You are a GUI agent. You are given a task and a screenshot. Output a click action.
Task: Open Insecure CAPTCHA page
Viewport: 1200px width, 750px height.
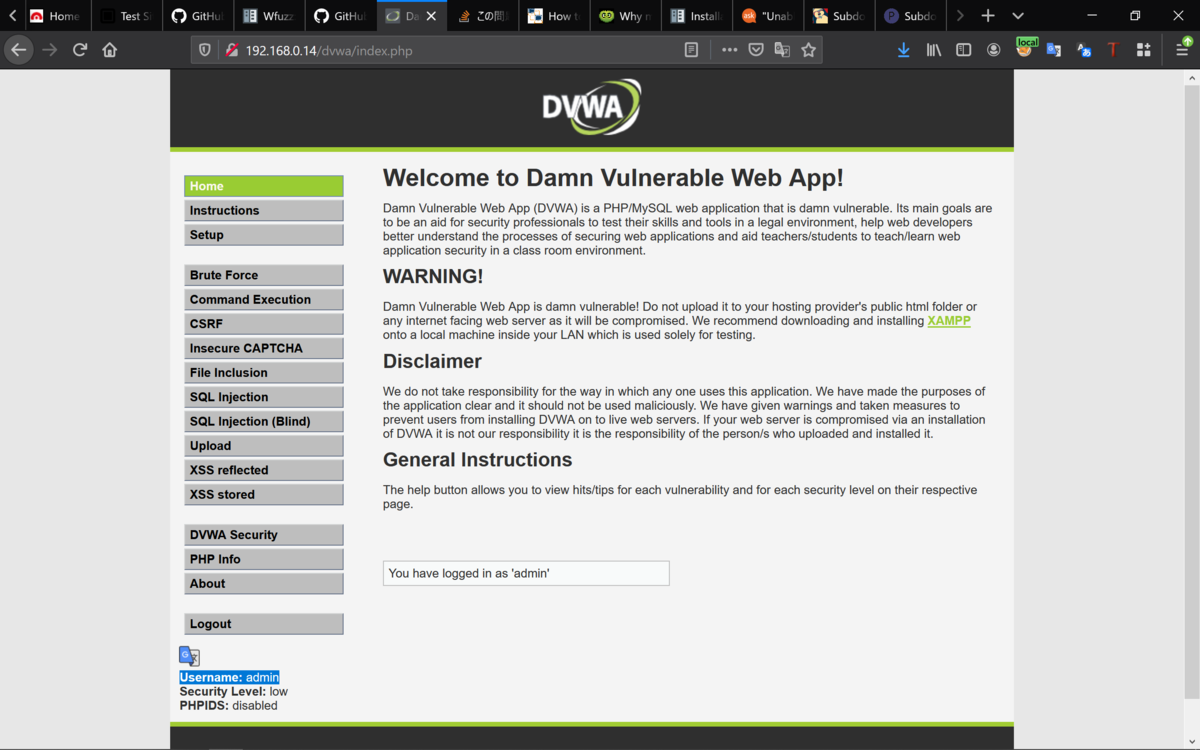[264, 348]
